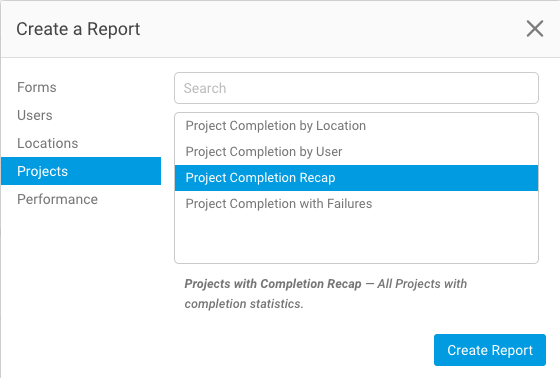This screenshot has height=378, width=560.
Task: Click the gray dialog header bar
Action: click(280, 29)
